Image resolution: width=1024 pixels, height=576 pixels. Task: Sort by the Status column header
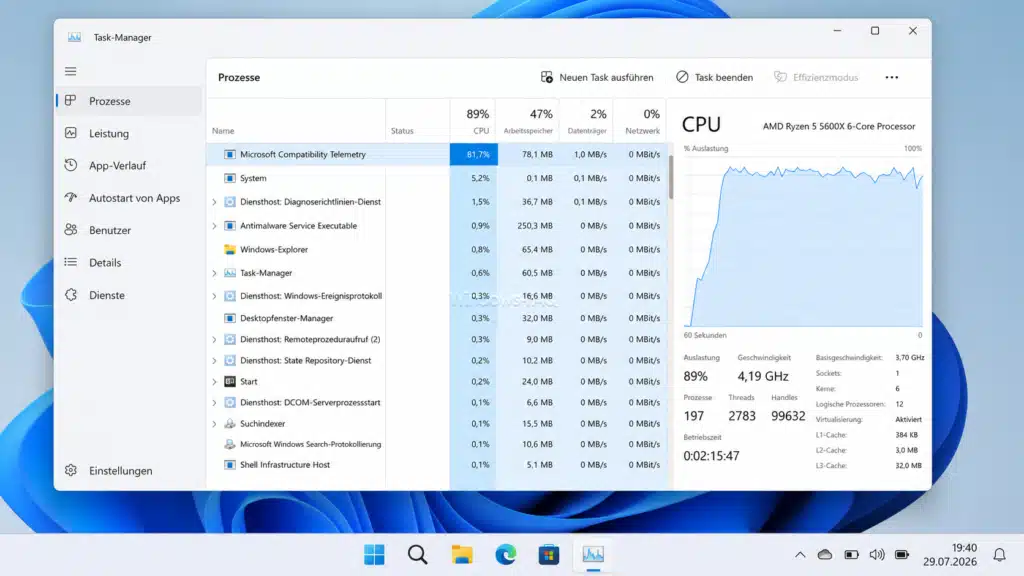click(417, 121)
